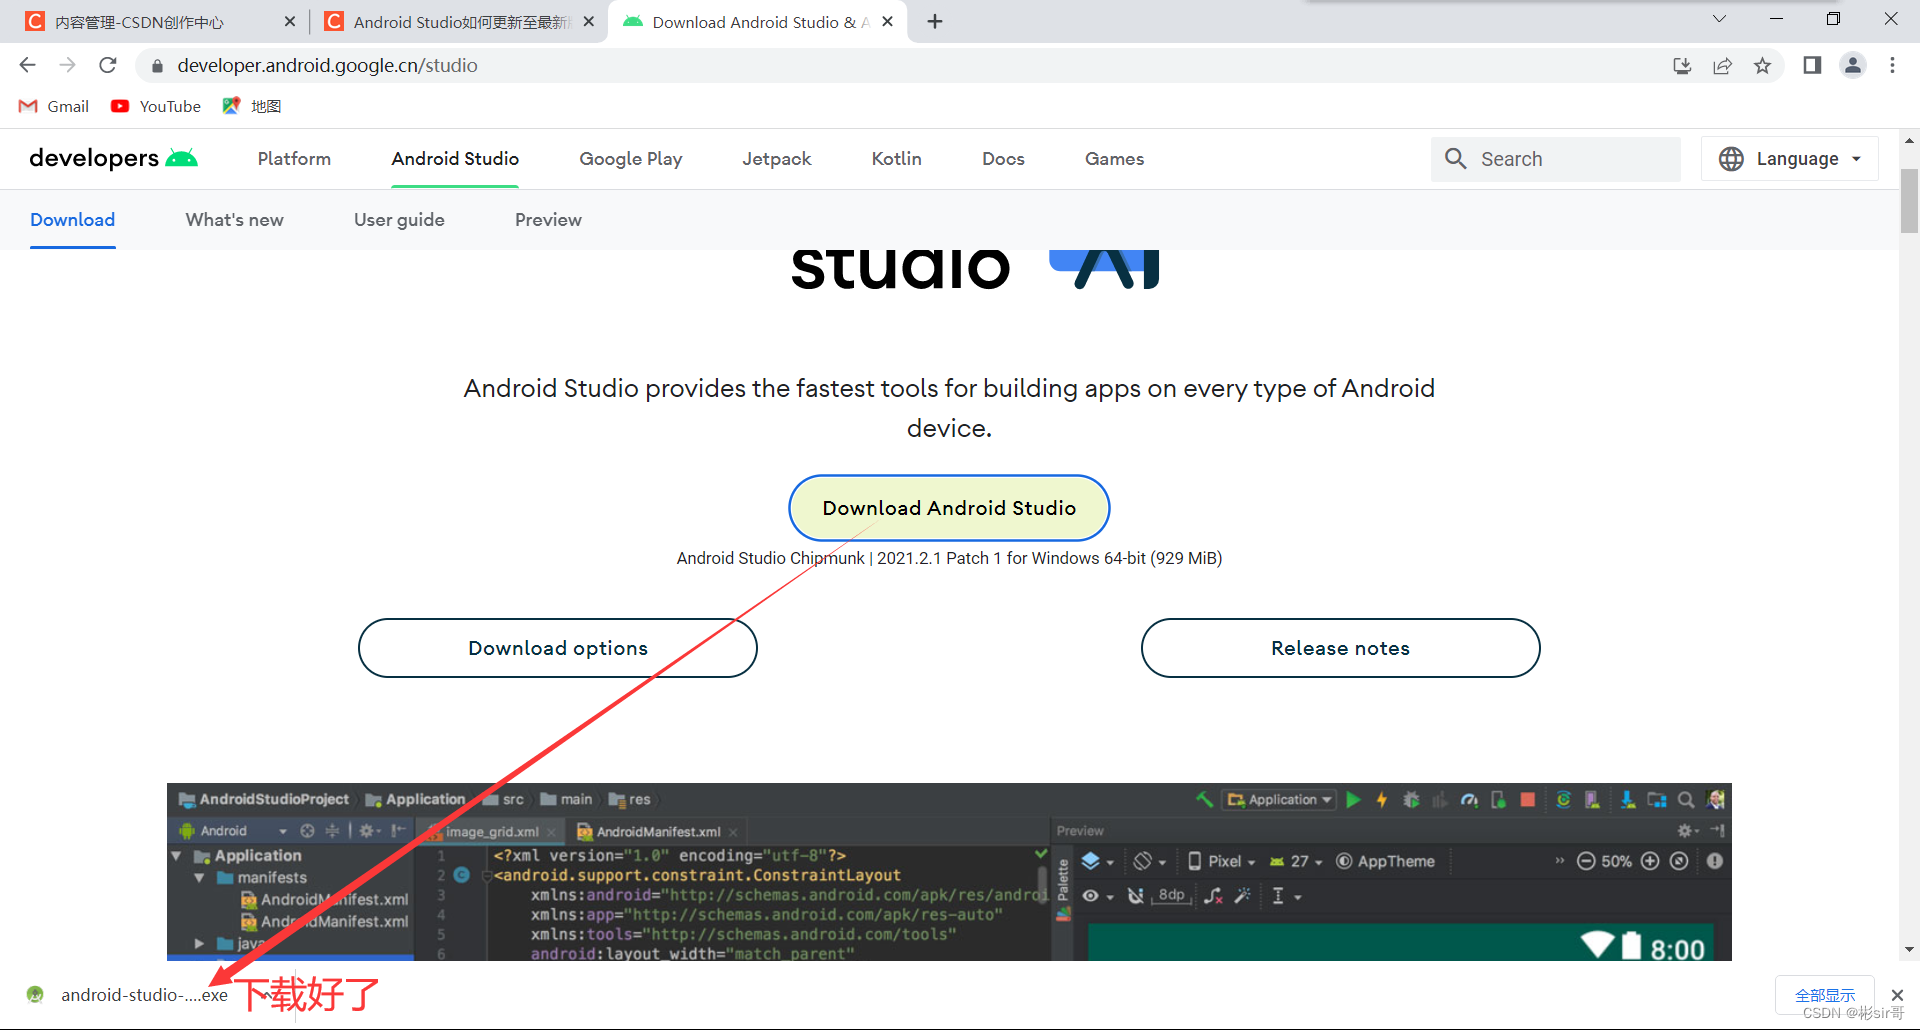Viewport: 1920px width, 1030px height.
Task: Select the What's new sub-tab
Action: pyautogui.click(x=234, y=220)
